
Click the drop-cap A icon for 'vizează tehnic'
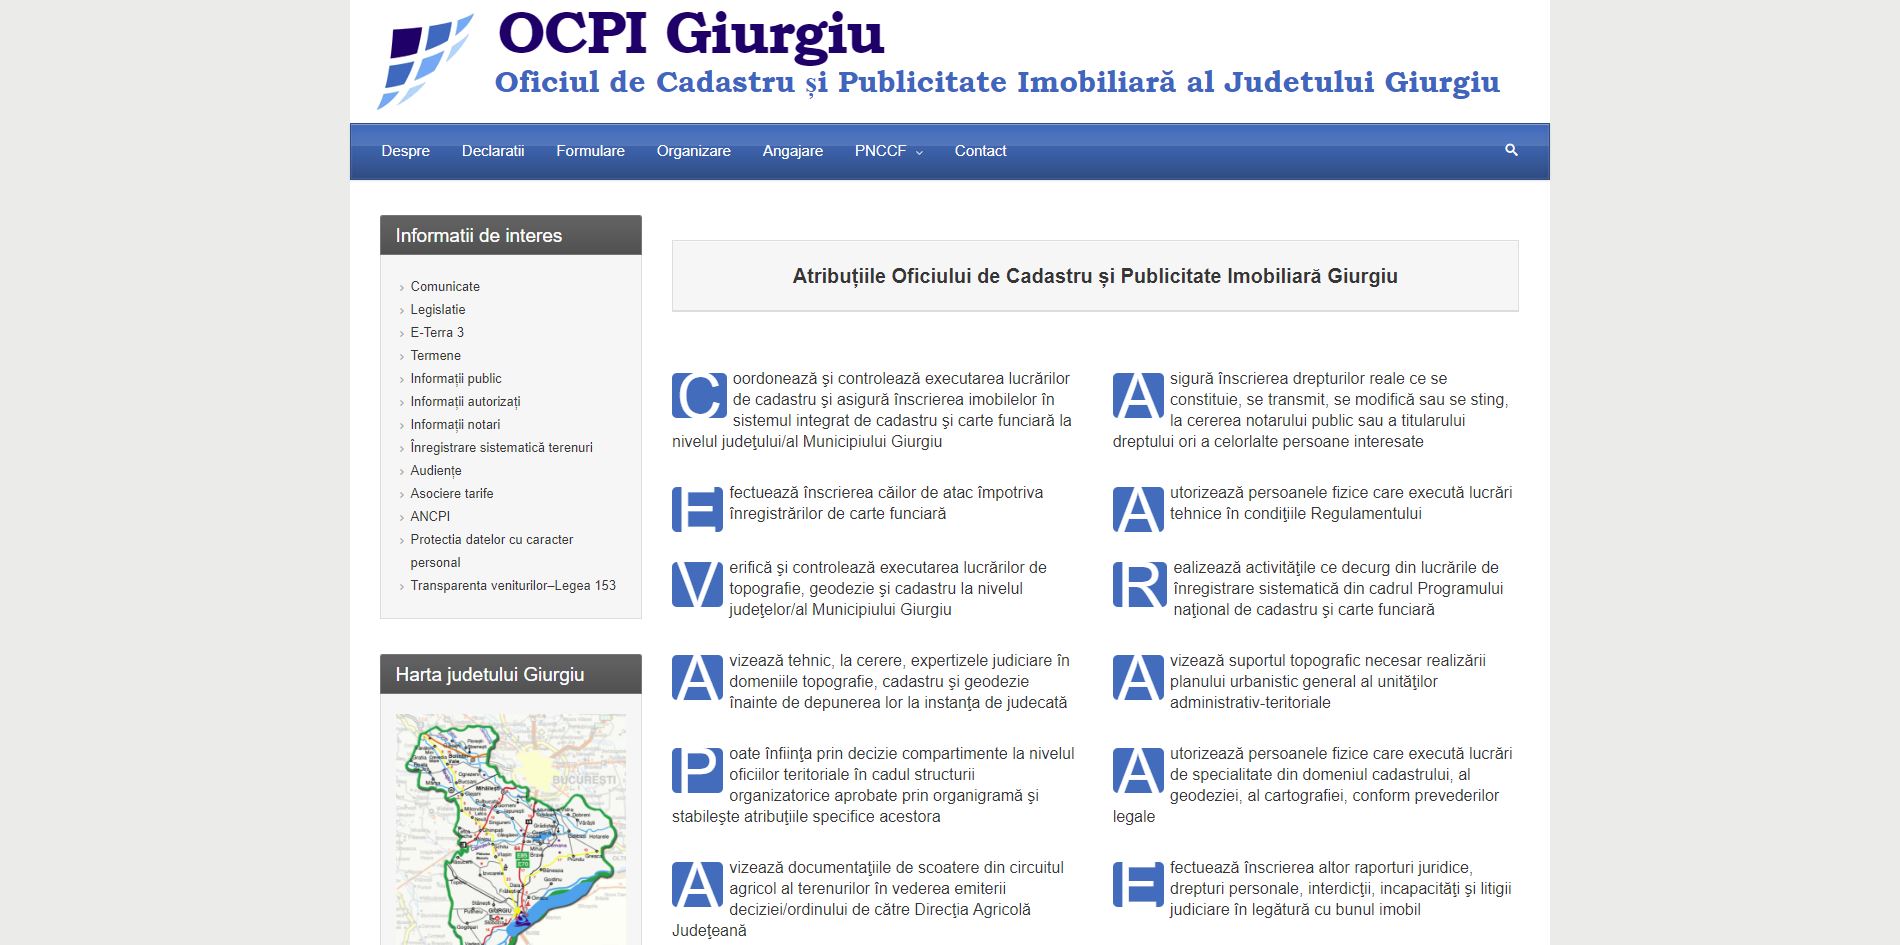click(x=697, y=678)
